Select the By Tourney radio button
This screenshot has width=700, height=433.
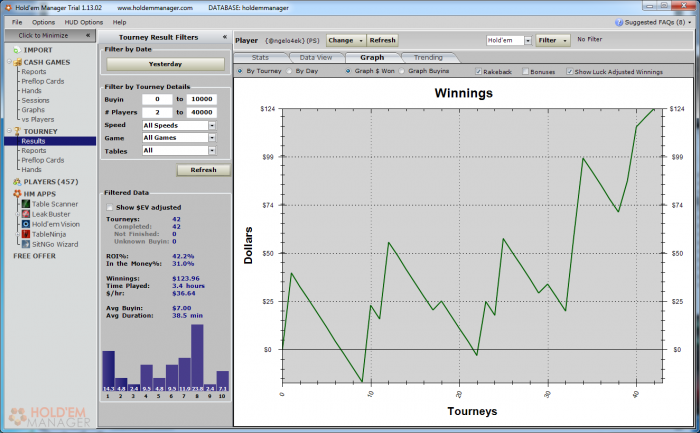click(x=240, y=71)
